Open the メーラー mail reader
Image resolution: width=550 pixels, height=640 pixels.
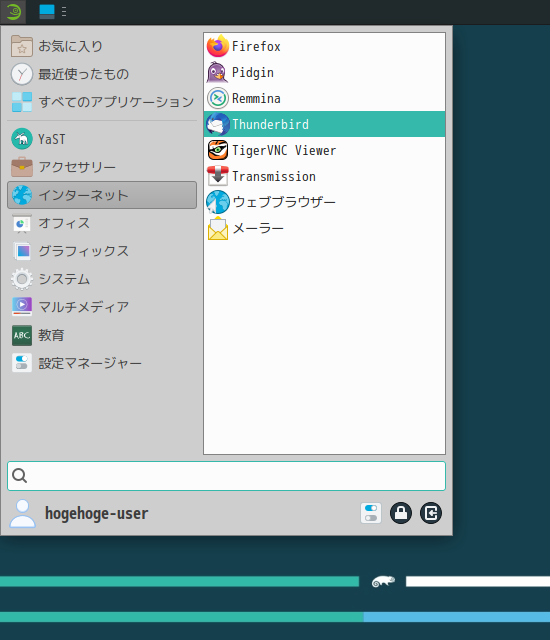[x=324, y=228]
